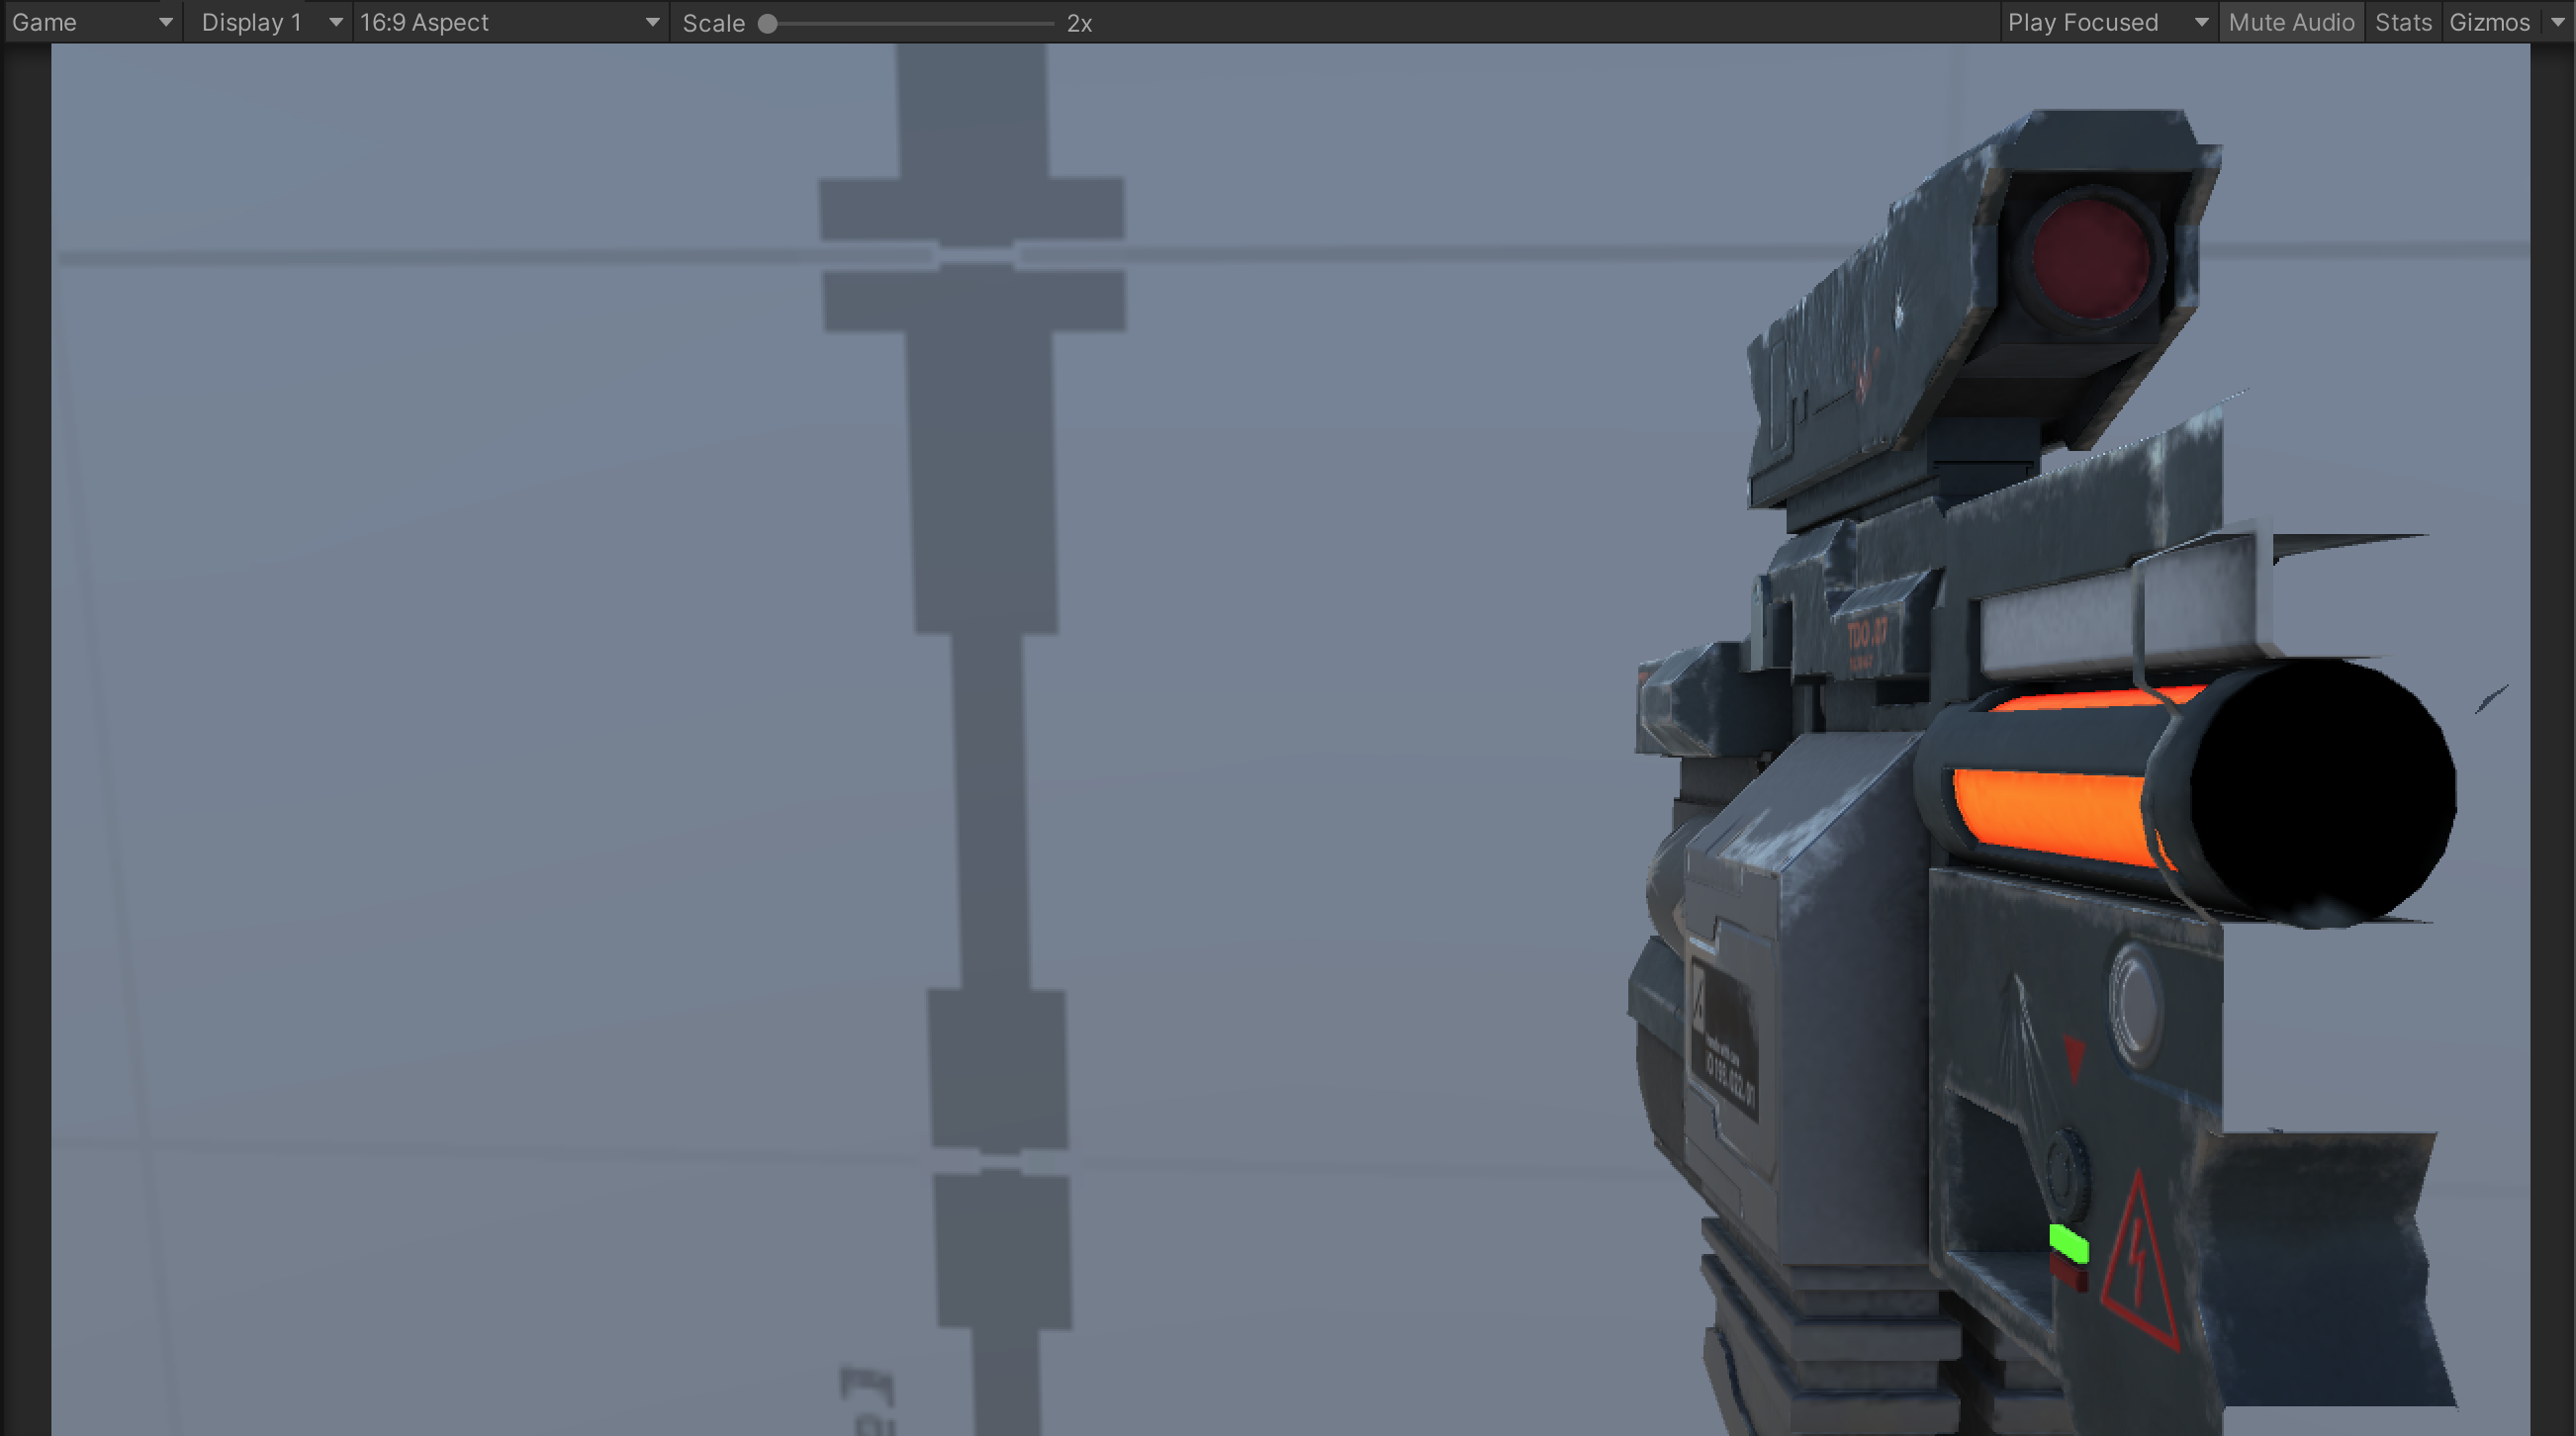Open the Display 1 dropdown
2576x1436 pixels.
(268, 22)
